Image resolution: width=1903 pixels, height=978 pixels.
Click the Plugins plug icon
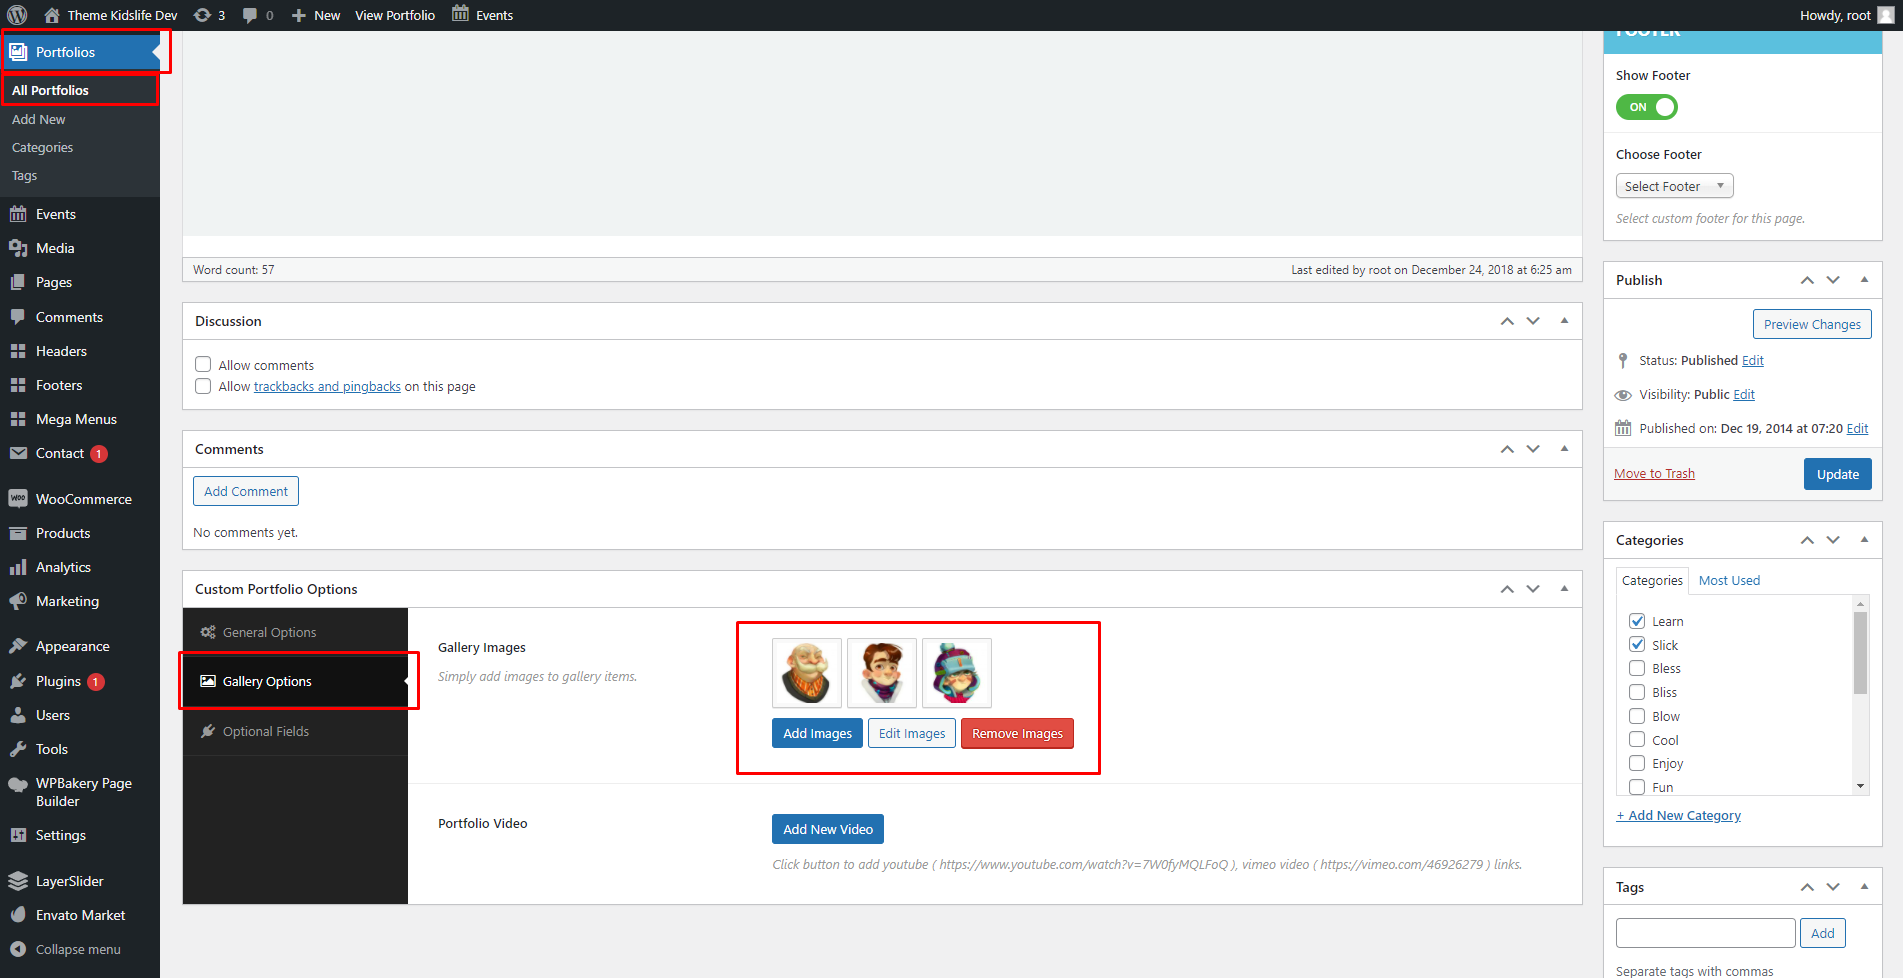coord(18,681)
